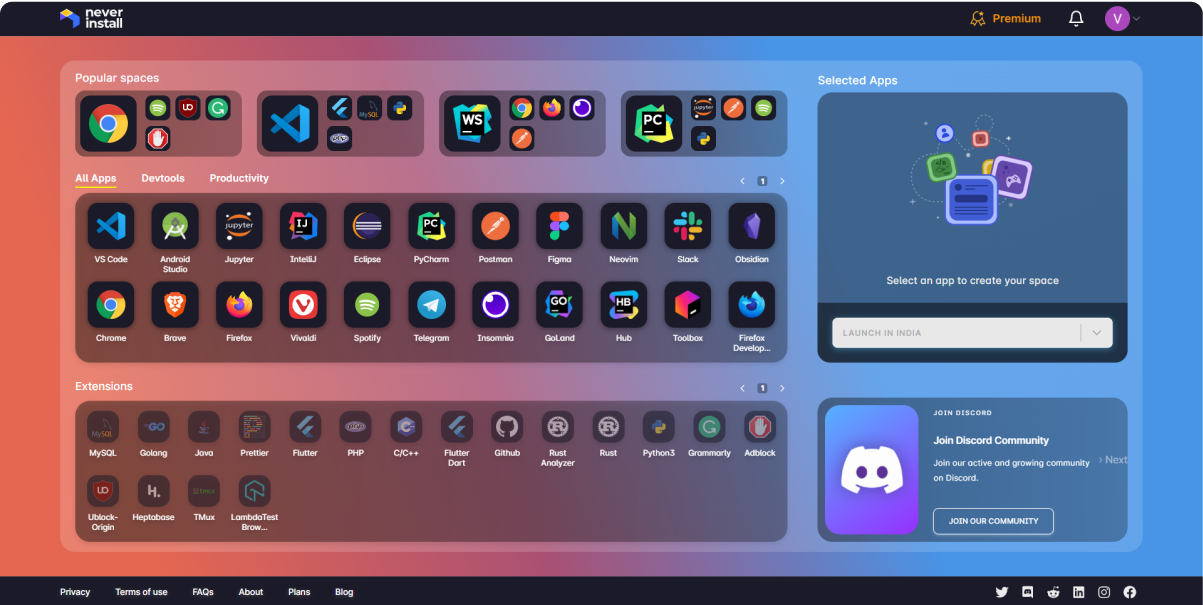Image resolution: width=1203 pixels, height=605 pixels.
Task: Choose Insomnia in All Apps grid
Action: tap(495, 305)
